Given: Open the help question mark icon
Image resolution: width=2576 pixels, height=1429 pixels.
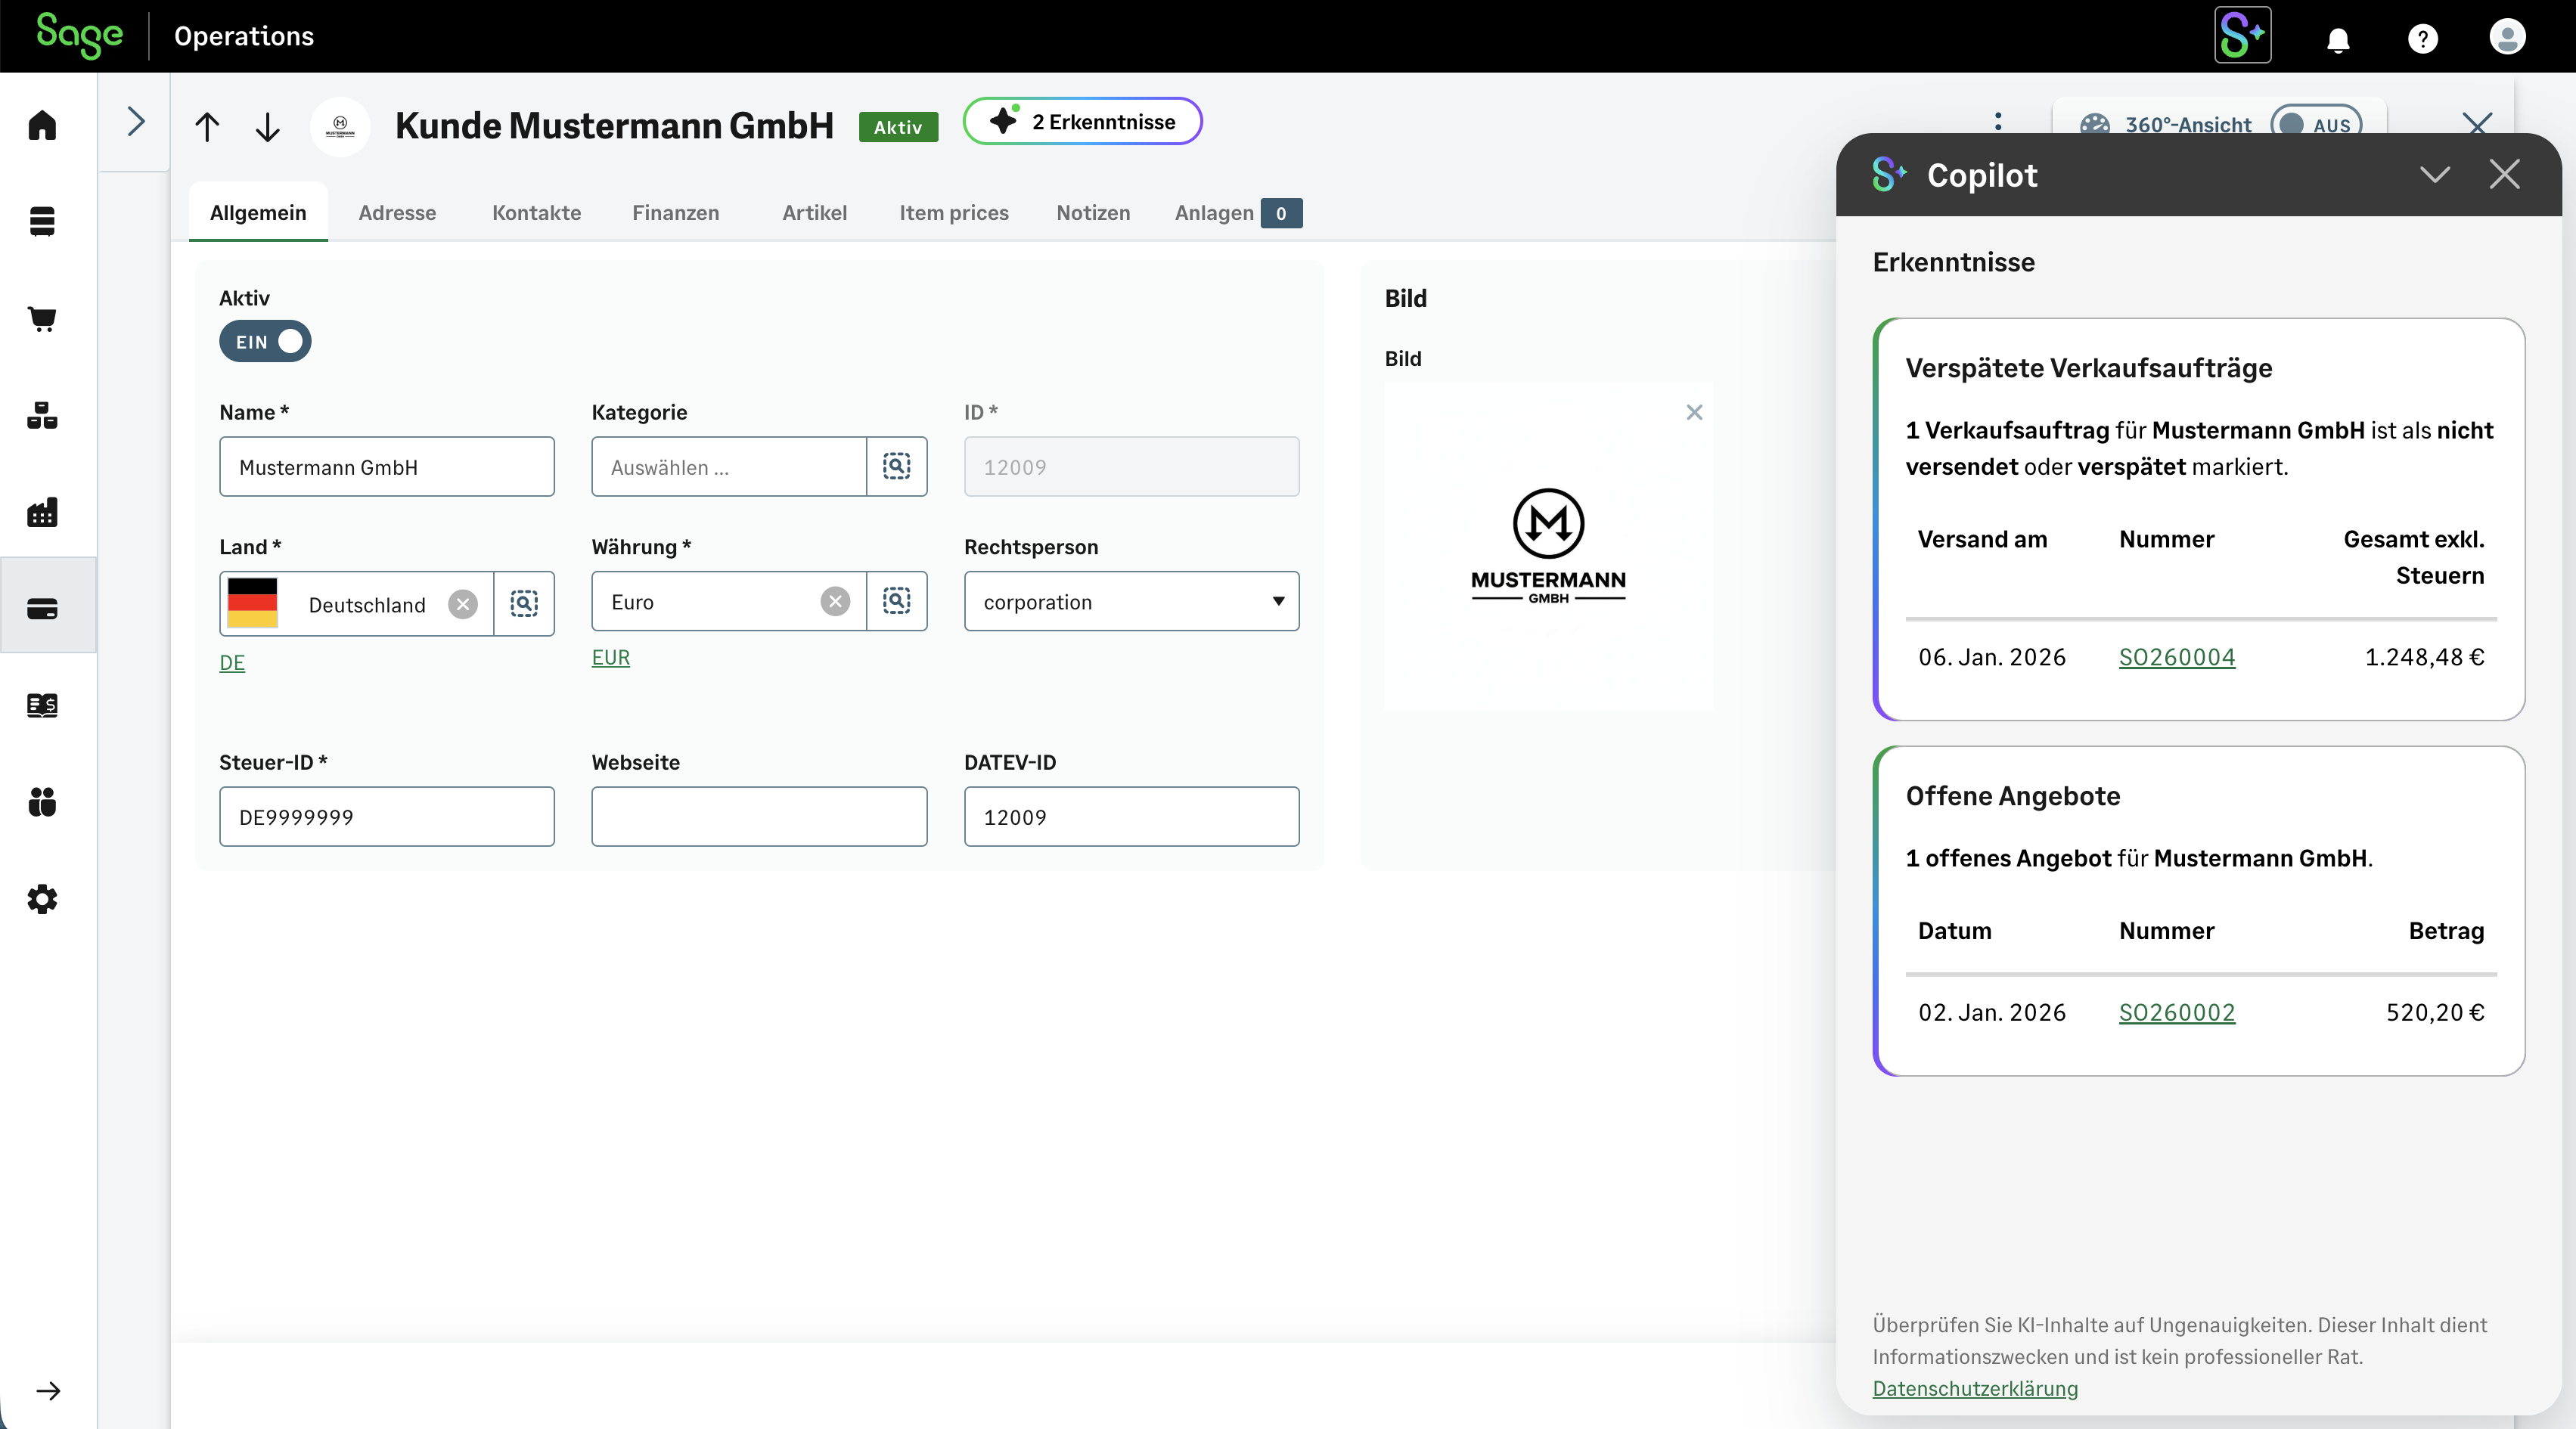Looking at the screenshot, I should tap(2422, 39).
